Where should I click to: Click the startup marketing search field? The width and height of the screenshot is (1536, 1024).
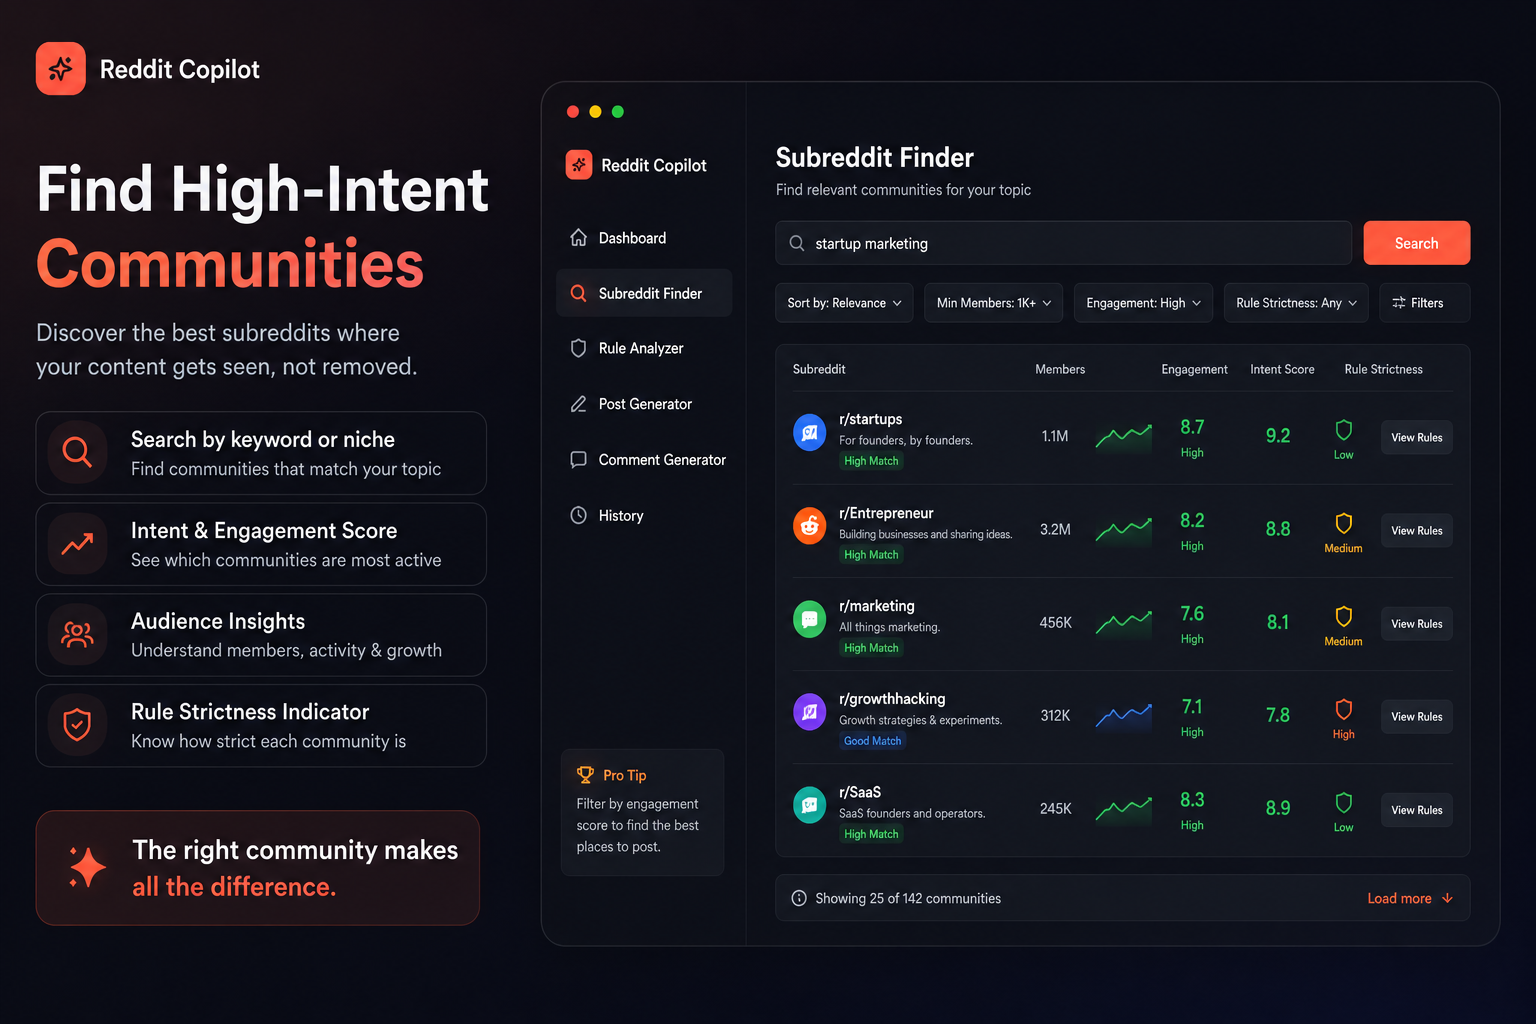(1063, 243)
